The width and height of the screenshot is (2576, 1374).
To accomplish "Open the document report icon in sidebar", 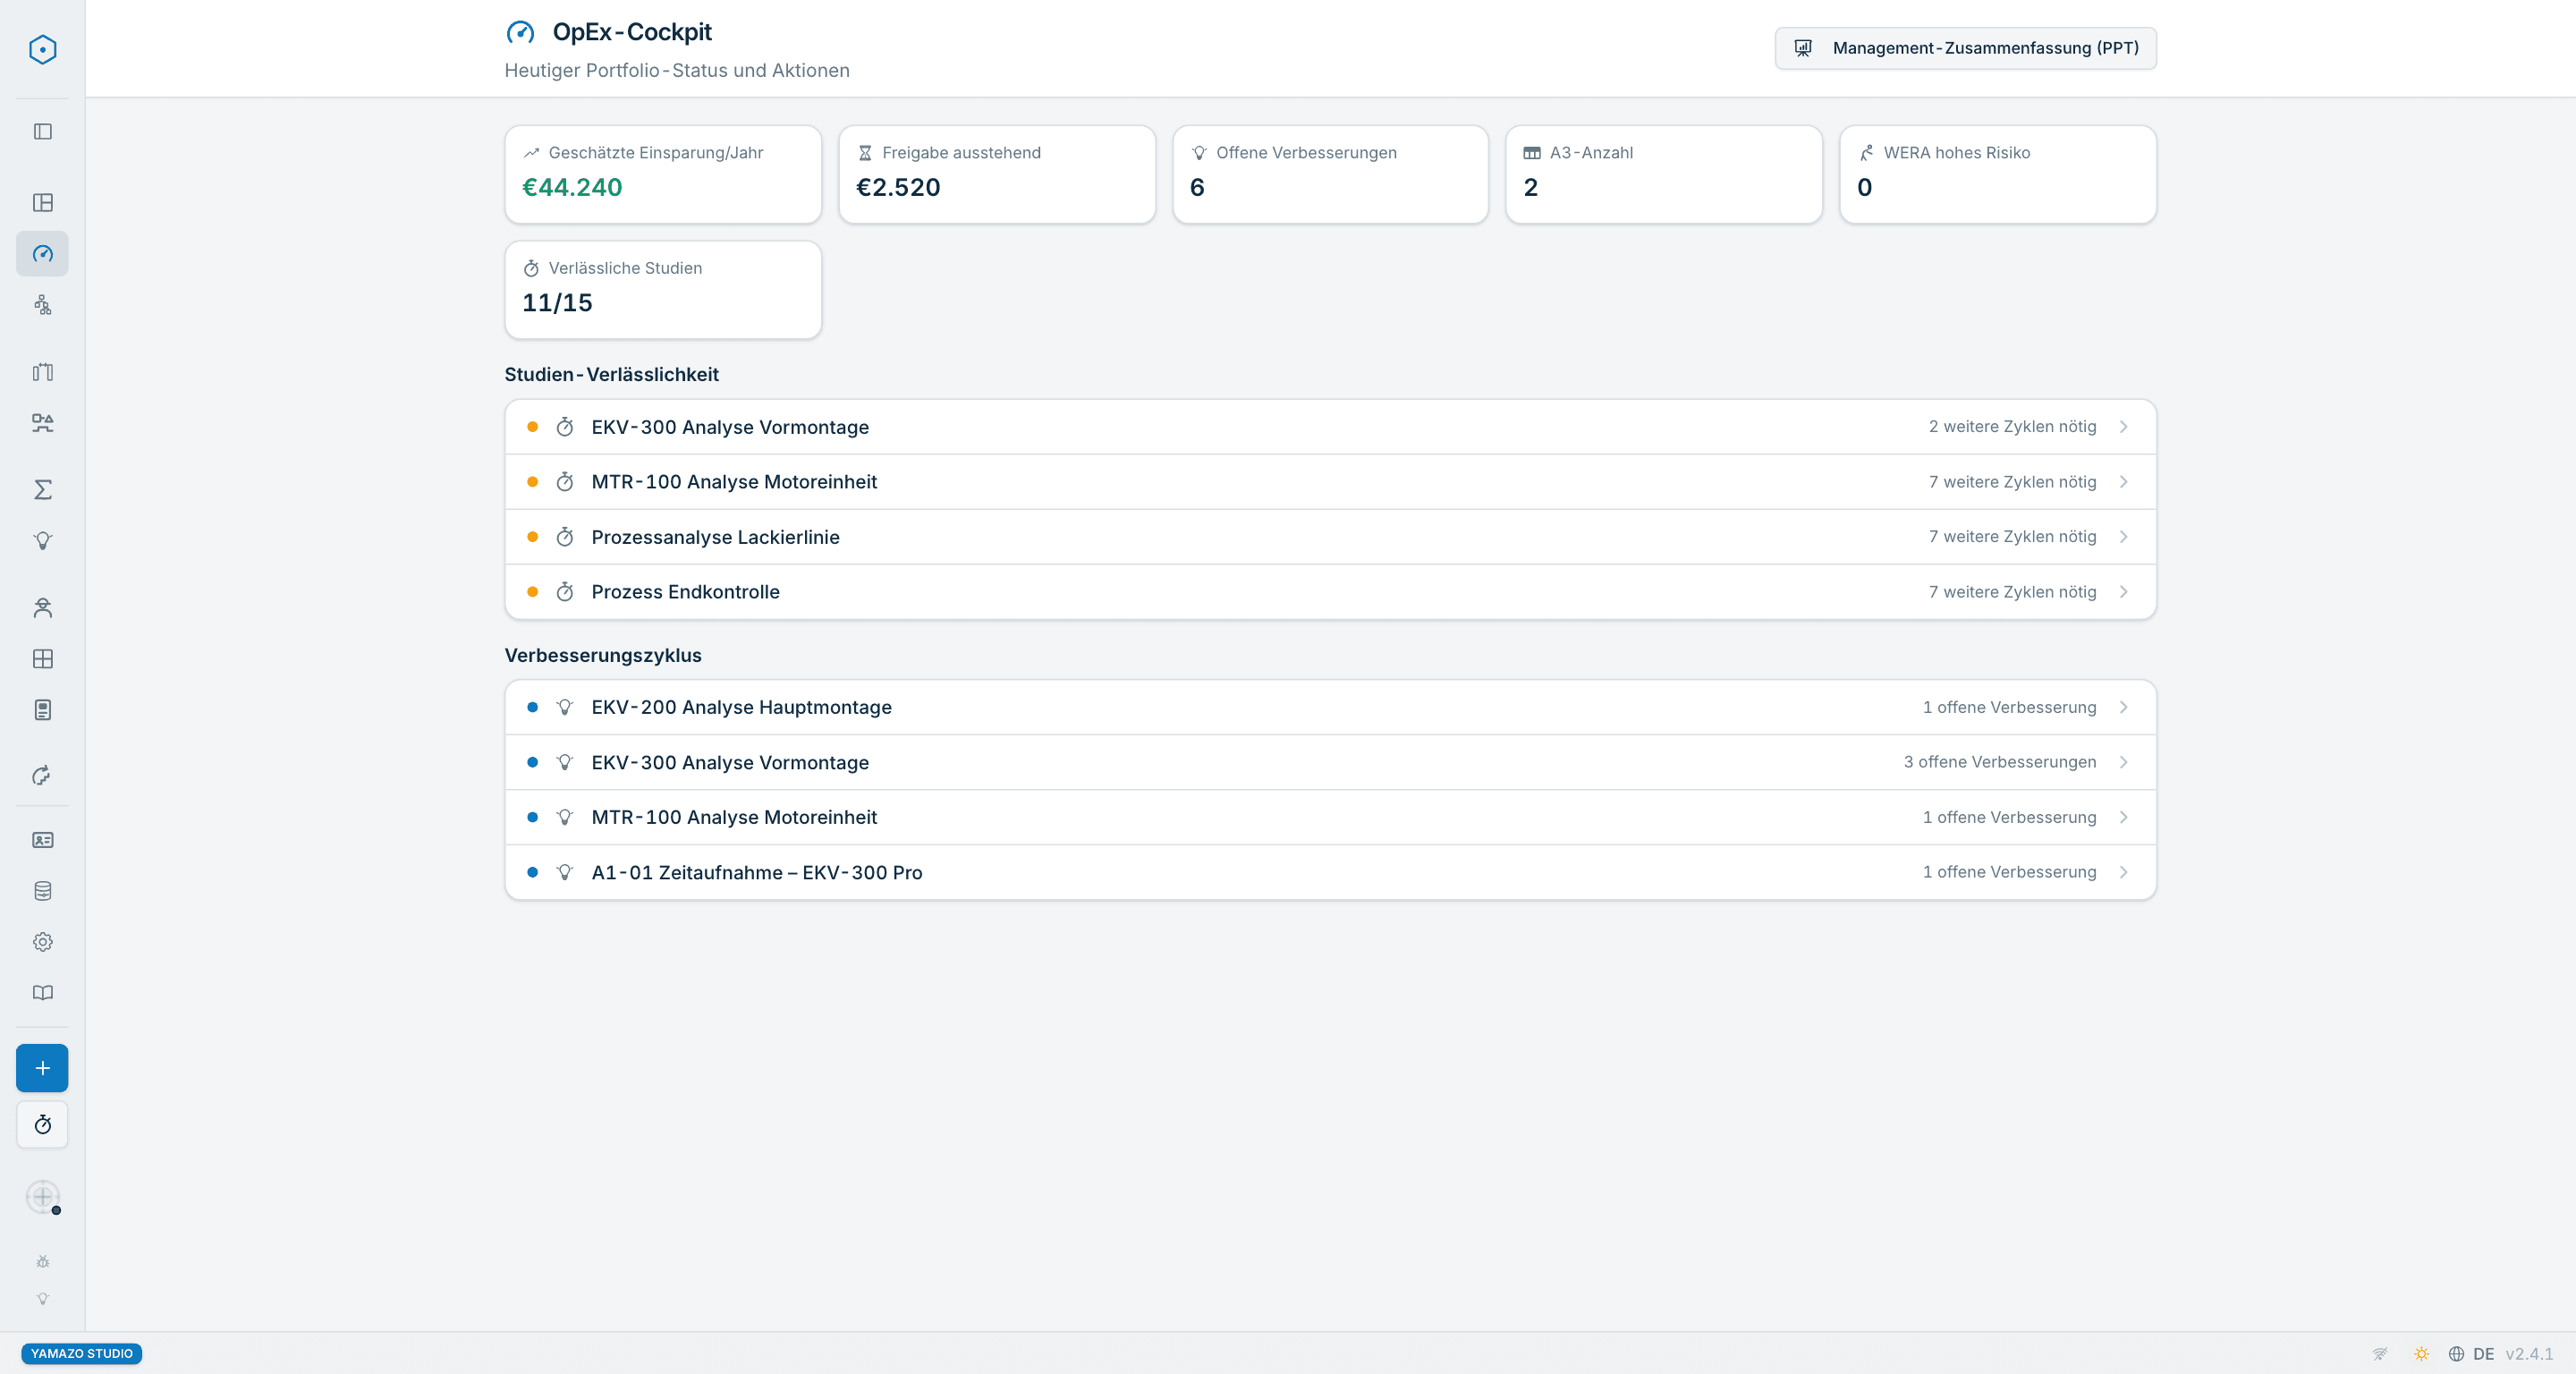I will click(x=42, y=710).
